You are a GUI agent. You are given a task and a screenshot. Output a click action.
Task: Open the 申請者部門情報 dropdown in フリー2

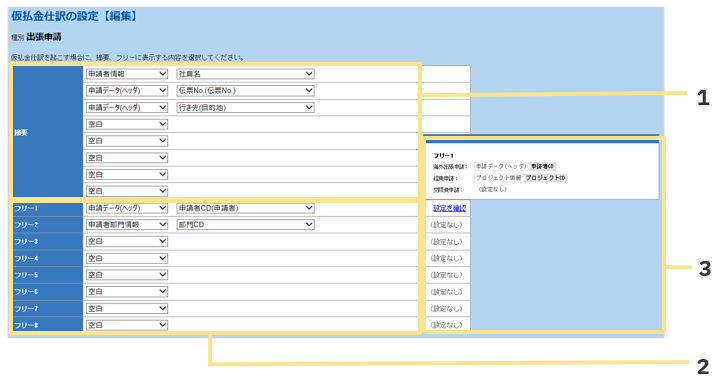(x=126, y=225)
